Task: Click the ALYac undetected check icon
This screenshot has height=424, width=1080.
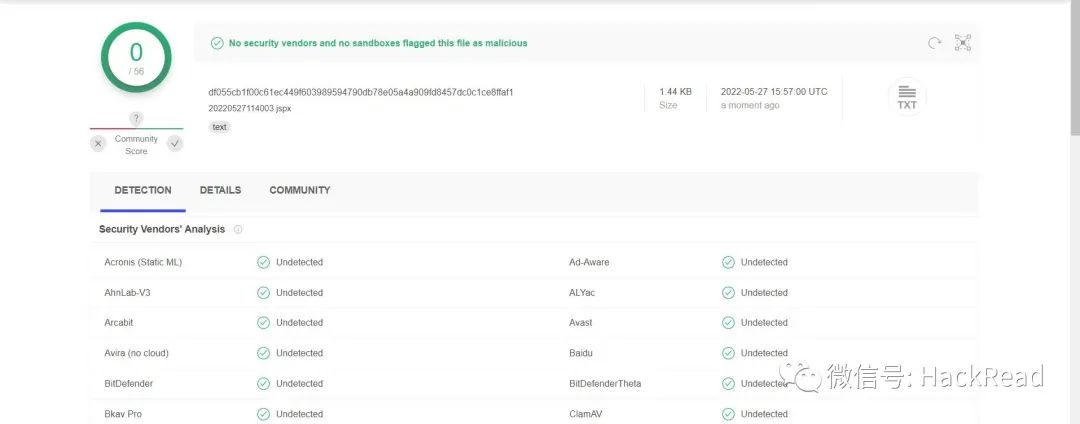Action: (728, 293)
